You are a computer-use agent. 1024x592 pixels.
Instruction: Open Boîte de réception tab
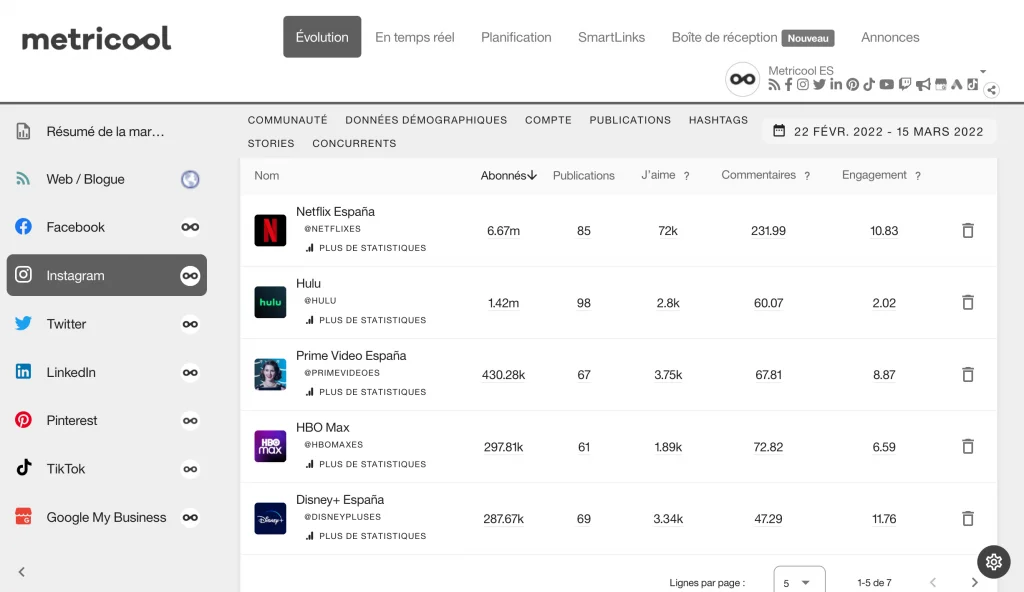click(x=753, y=37)
